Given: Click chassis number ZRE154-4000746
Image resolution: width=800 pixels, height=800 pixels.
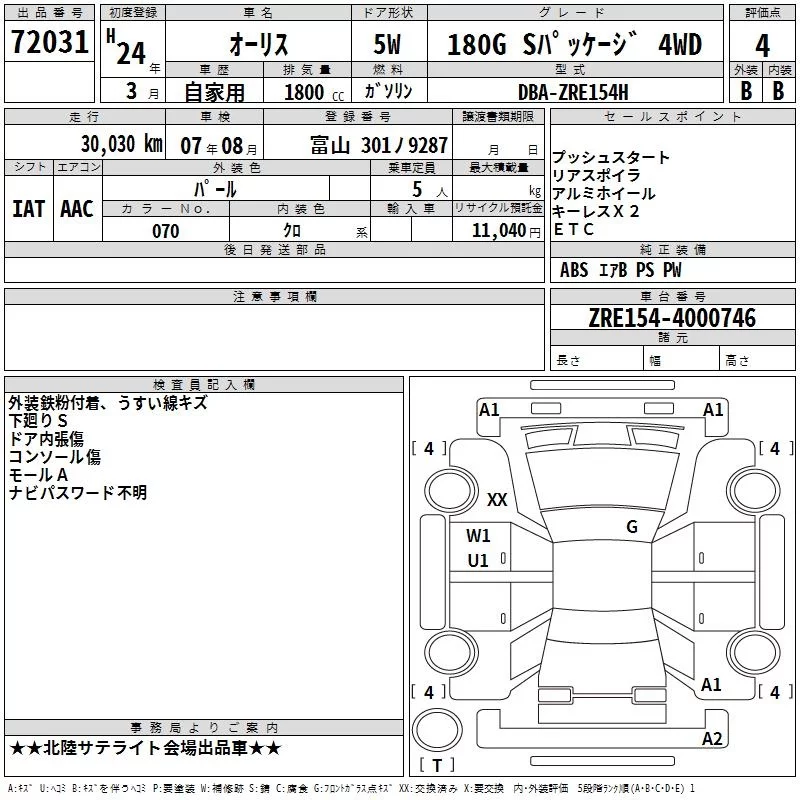Looking at the screenshot, I should pyautogui.click(x=672, y=318).
